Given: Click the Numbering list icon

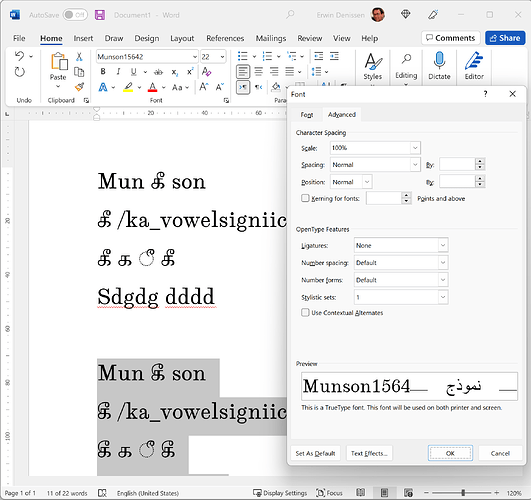Looking at the screenshot, I should click(267, 56).
